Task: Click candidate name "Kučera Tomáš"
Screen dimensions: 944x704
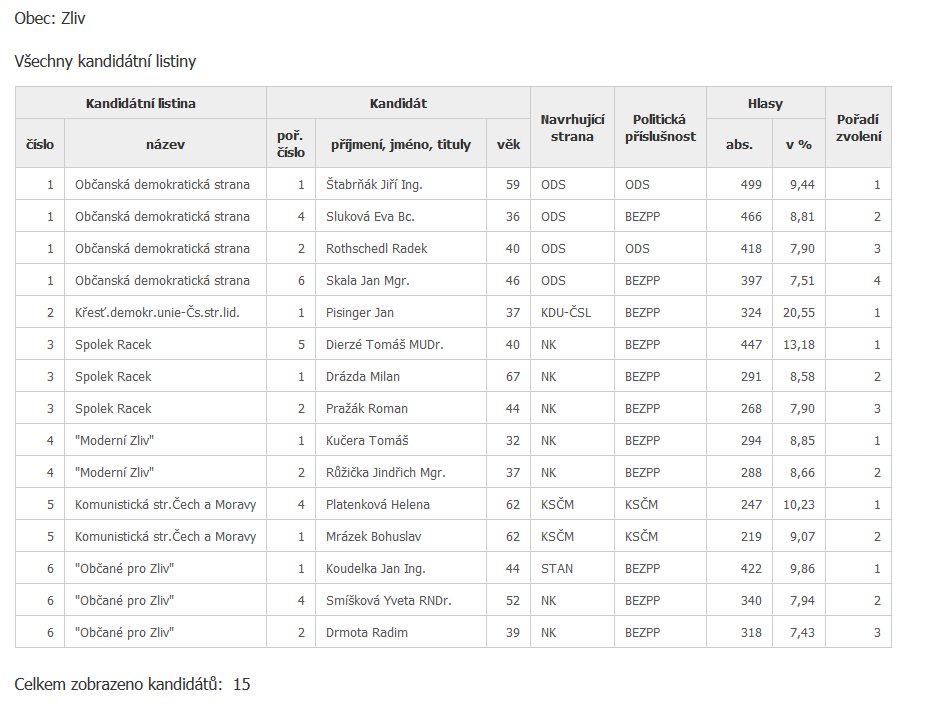Action: 367,440
